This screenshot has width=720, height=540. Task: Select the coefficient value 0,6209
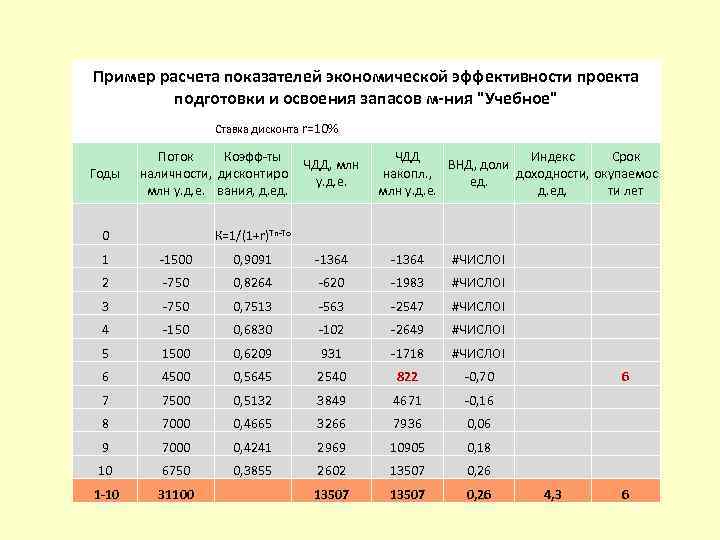[x=253, y=354]
